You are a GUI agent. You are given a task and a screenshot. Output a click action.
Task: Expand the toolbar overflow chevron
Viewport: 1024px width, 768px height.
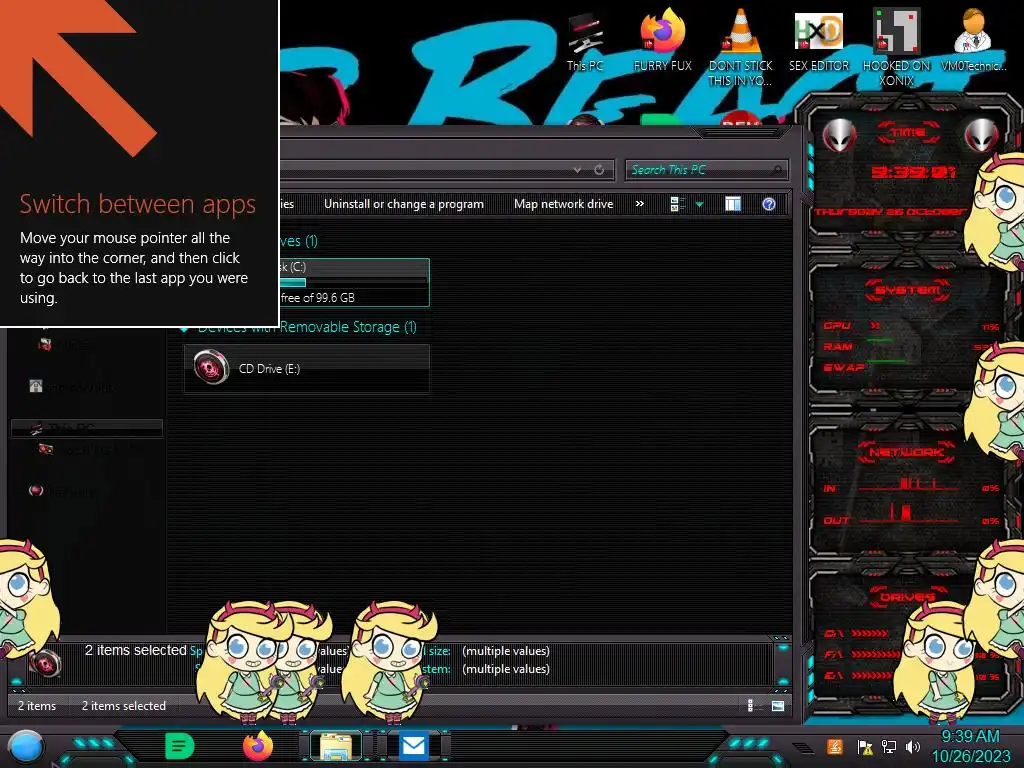640,204
